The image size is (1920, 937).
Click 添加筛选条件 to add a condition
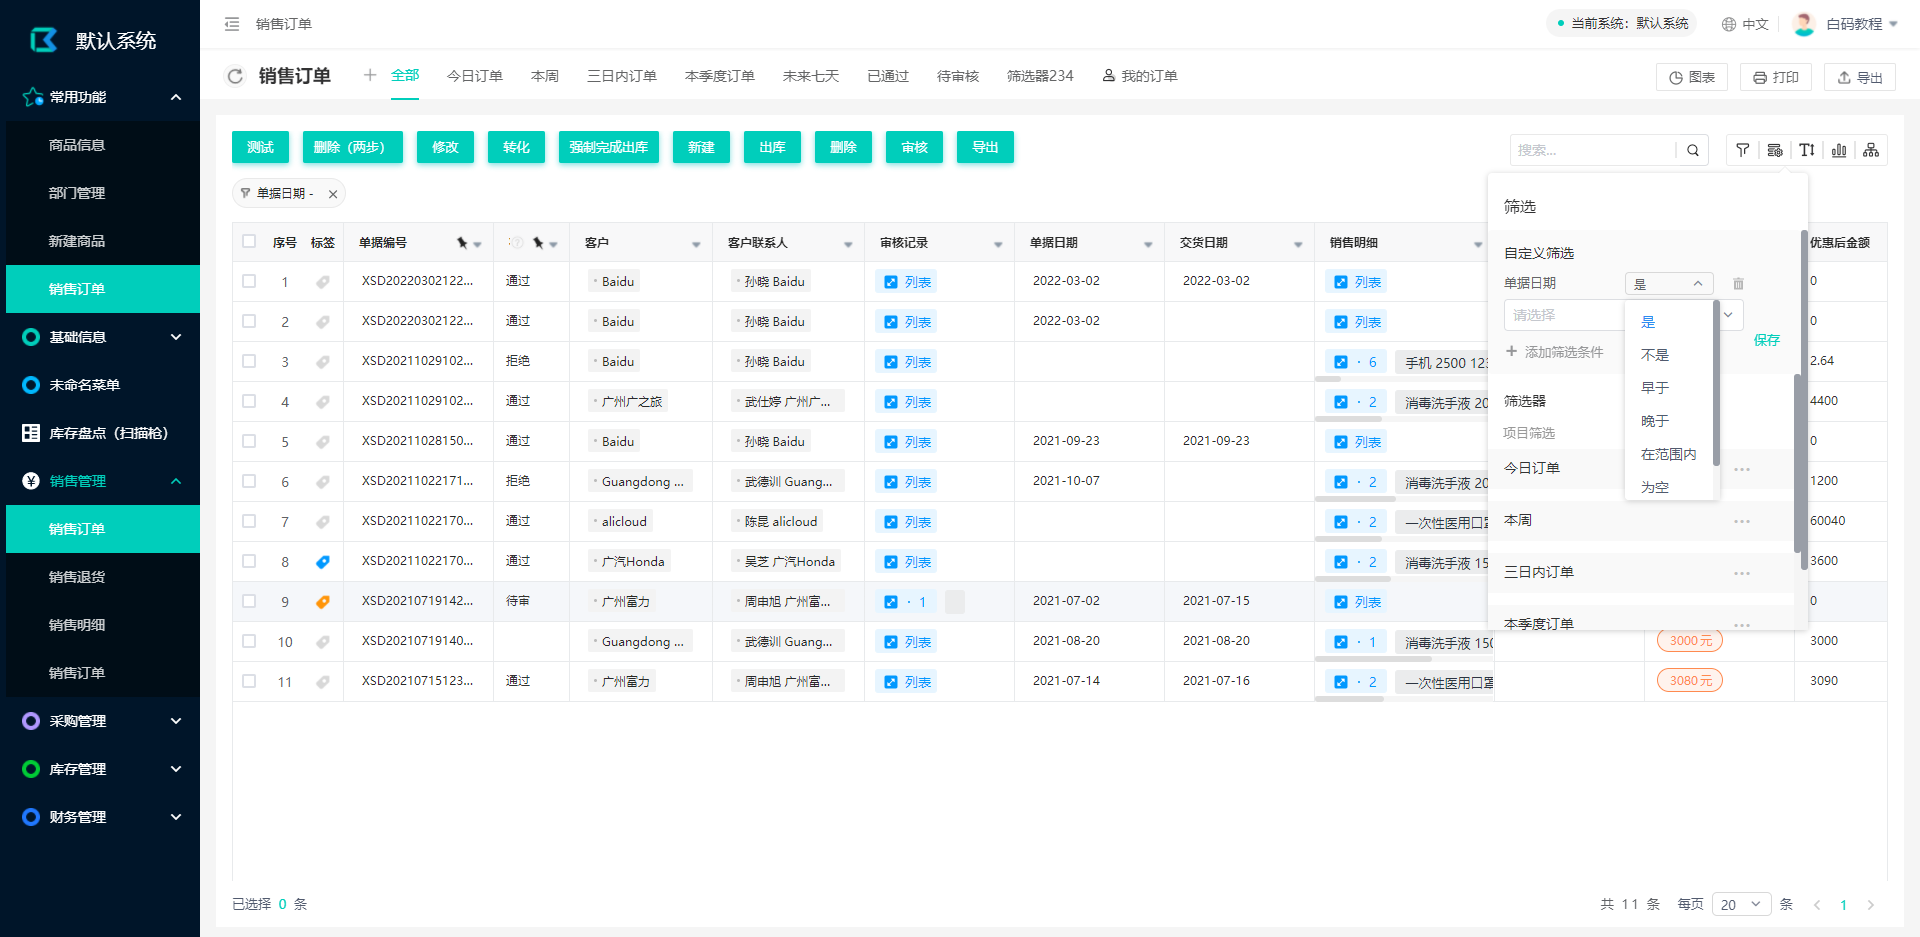[1554, 352]
